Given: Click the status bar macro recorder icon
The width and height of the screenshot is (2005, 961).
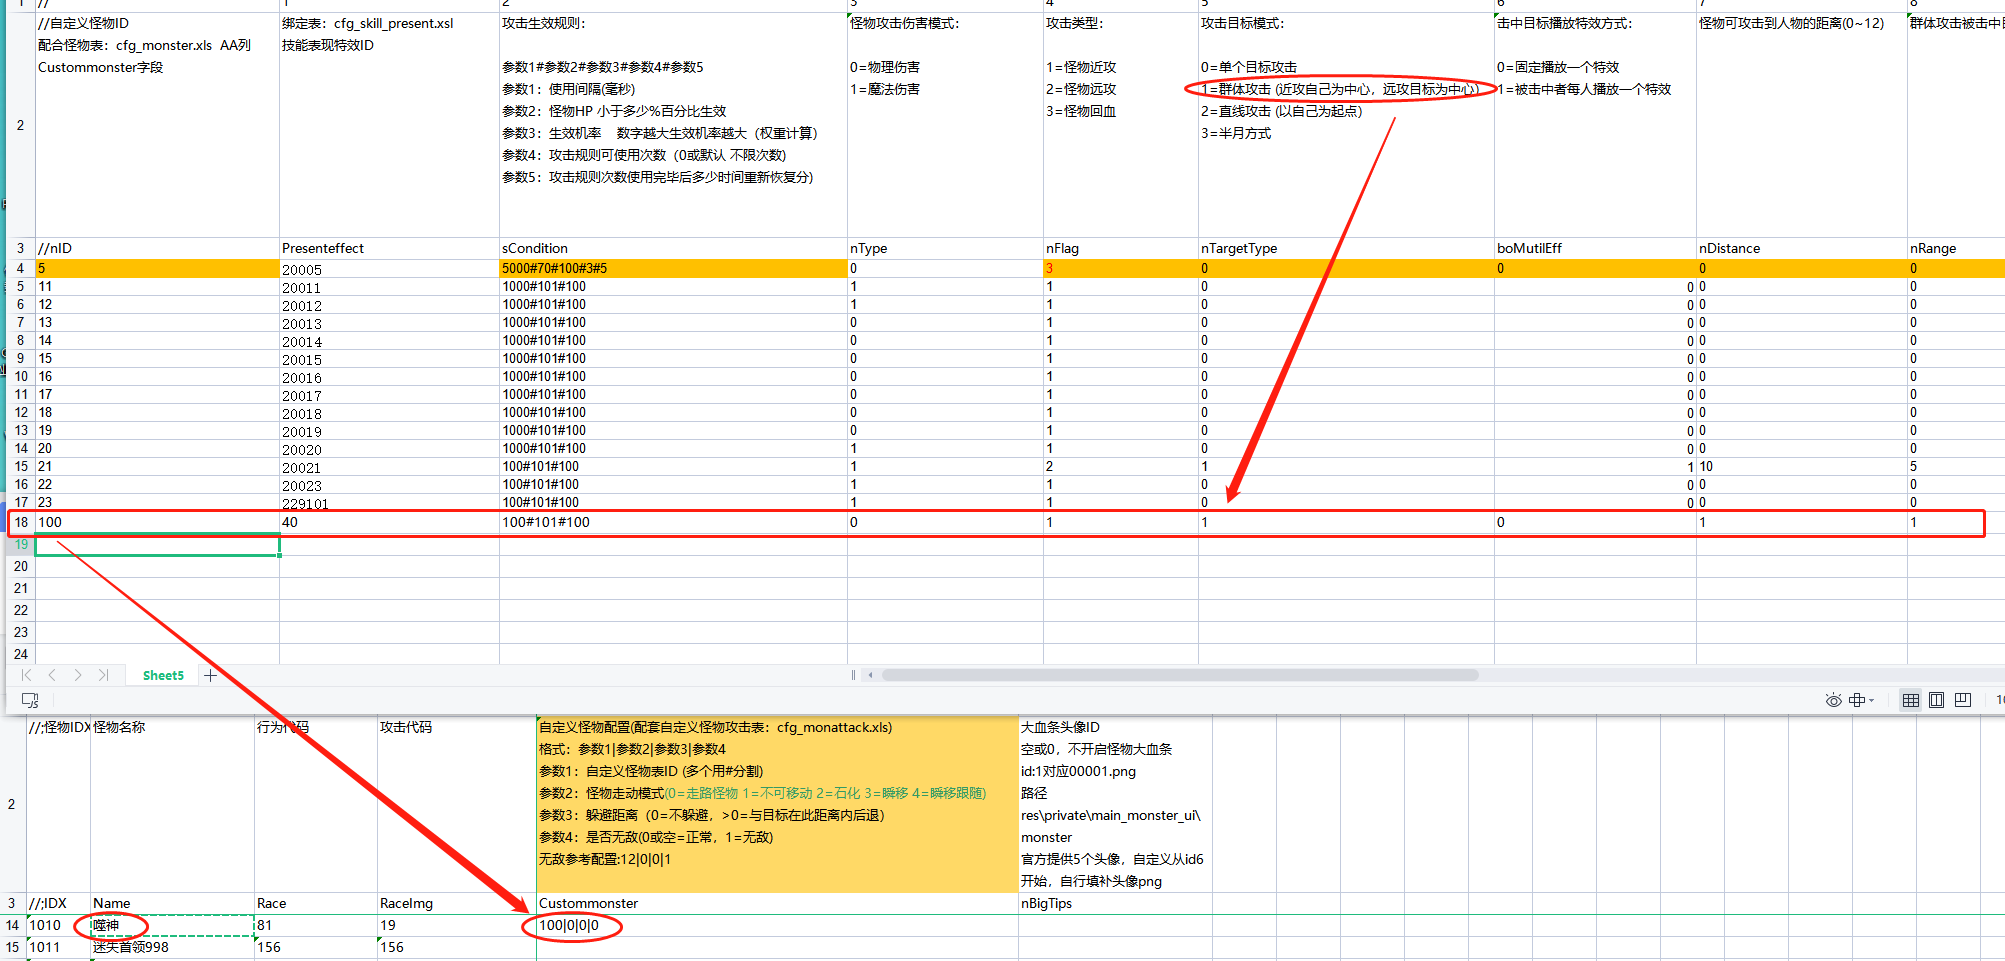Looking at the screenshot, I should pos(30,700).
